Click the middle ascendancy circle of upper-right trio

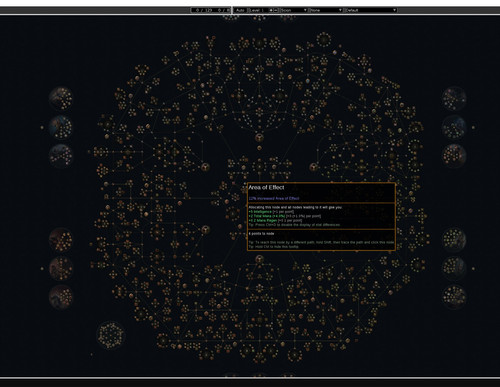pyautogui.click(x=454, y=127)
